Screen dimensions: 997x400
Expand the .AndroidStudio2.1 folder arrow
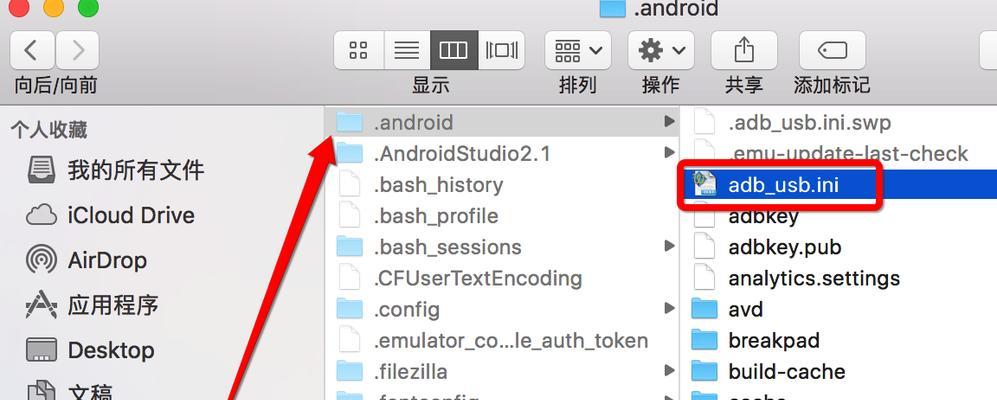point(668,153)
